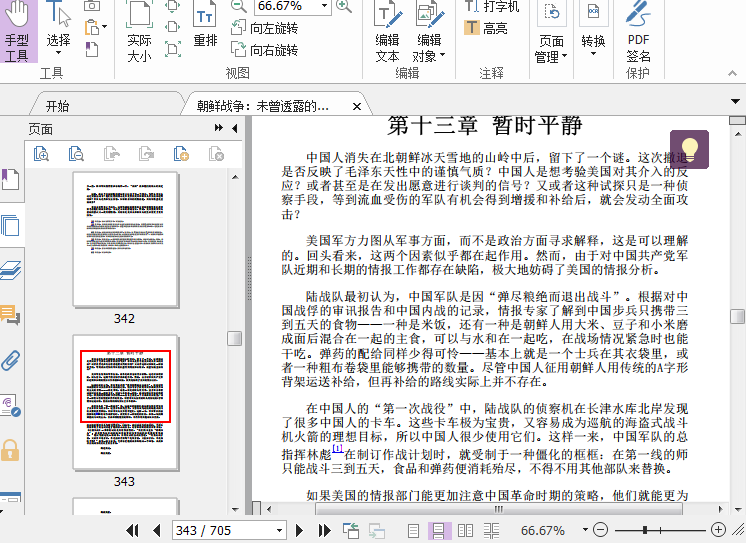Click the 重排 reflow button

(205, 25)
